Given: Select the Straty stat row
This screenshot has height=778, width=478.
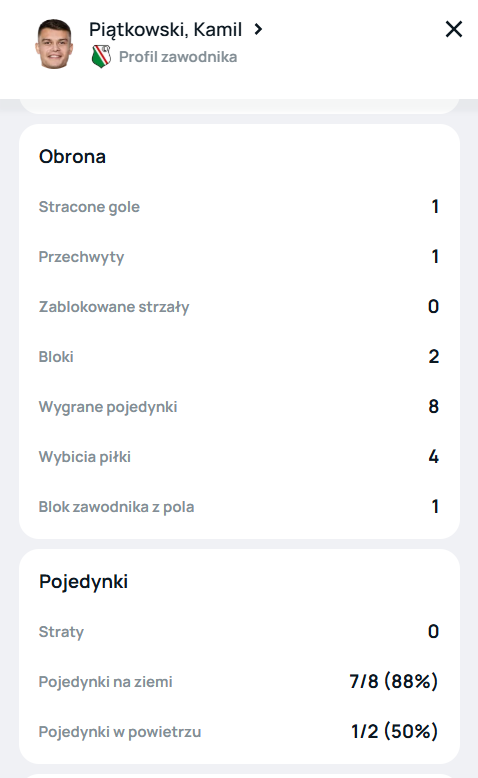Looking at the screenshot, I should point(239,632).
